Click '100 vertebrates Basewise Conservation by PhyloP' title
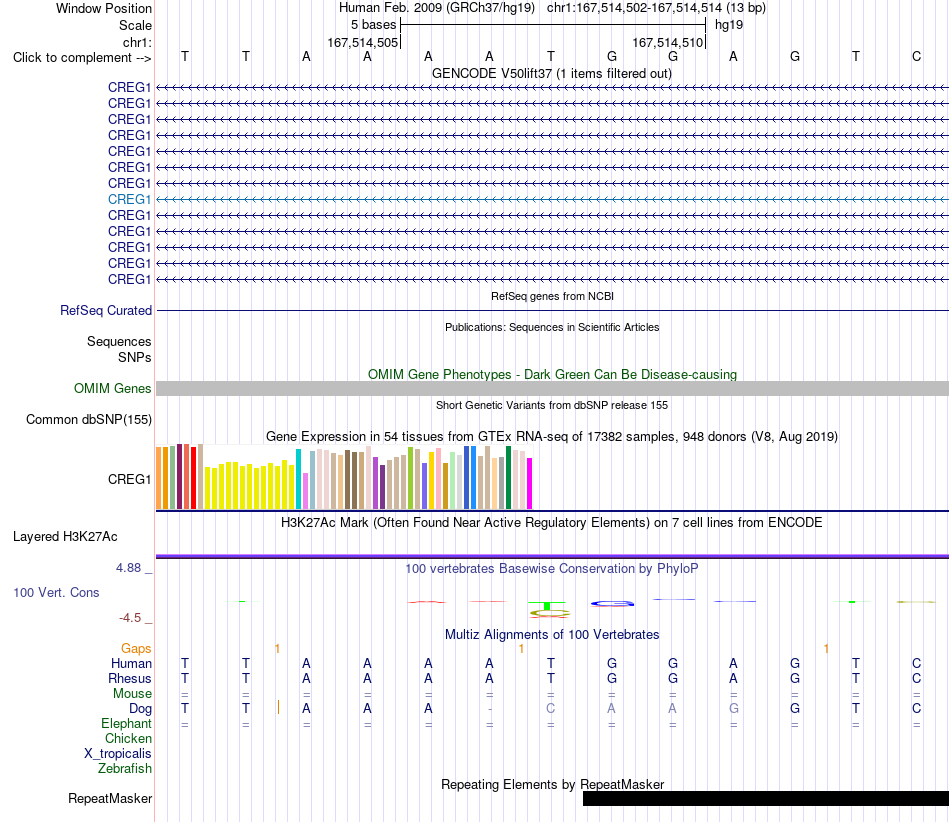The image size is (950, 822). (x=551, y=568)
